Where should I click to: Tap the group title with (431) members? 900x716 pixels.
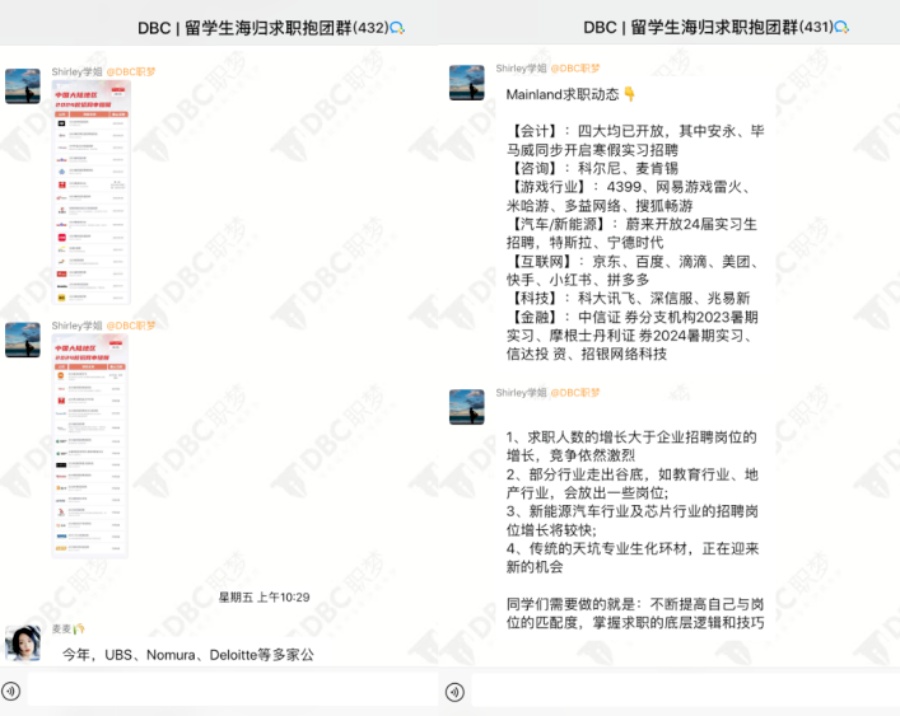[x=708, y=27]
